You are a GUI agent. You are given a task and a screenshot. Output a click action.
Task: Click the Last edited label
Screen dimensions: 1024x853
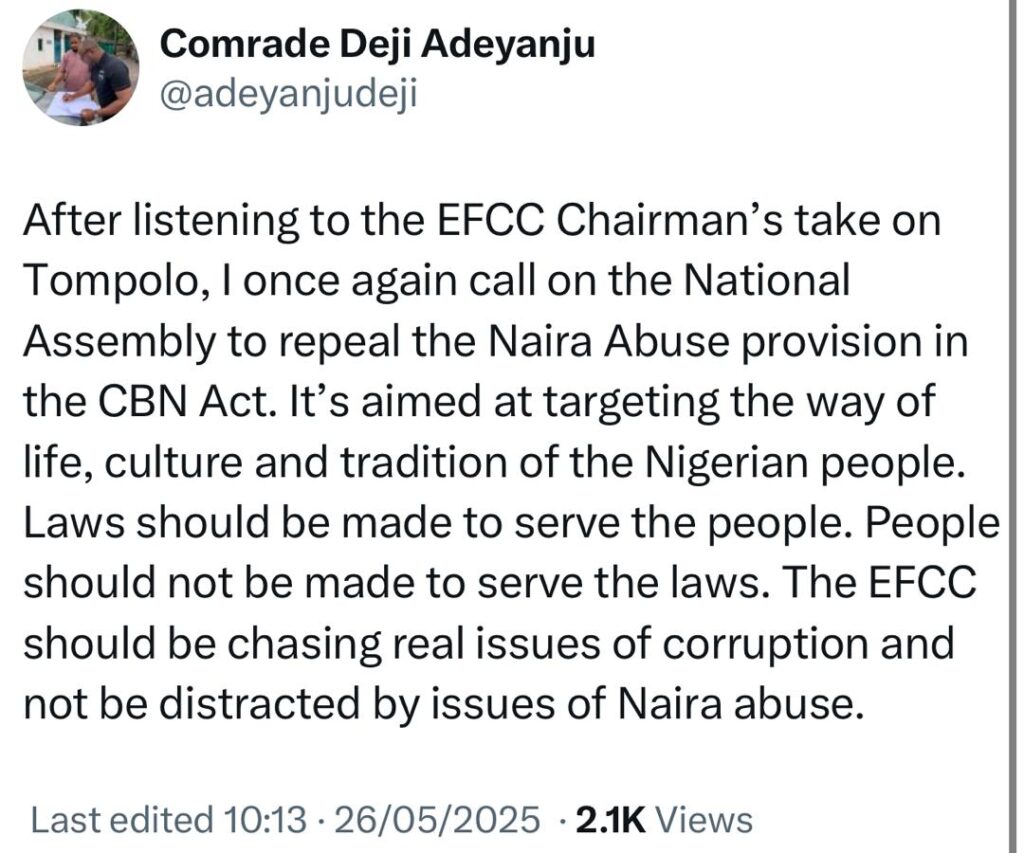click(x=123, y=820)
